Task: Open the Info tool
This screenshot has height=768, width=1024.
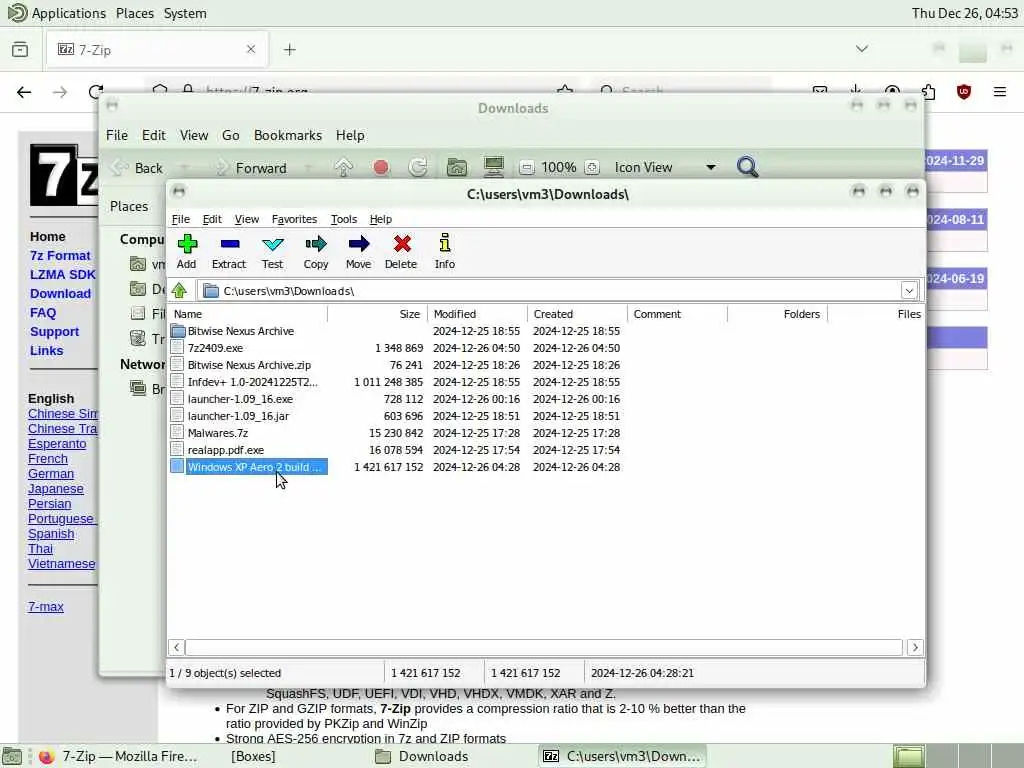Action: coord(445,243)
